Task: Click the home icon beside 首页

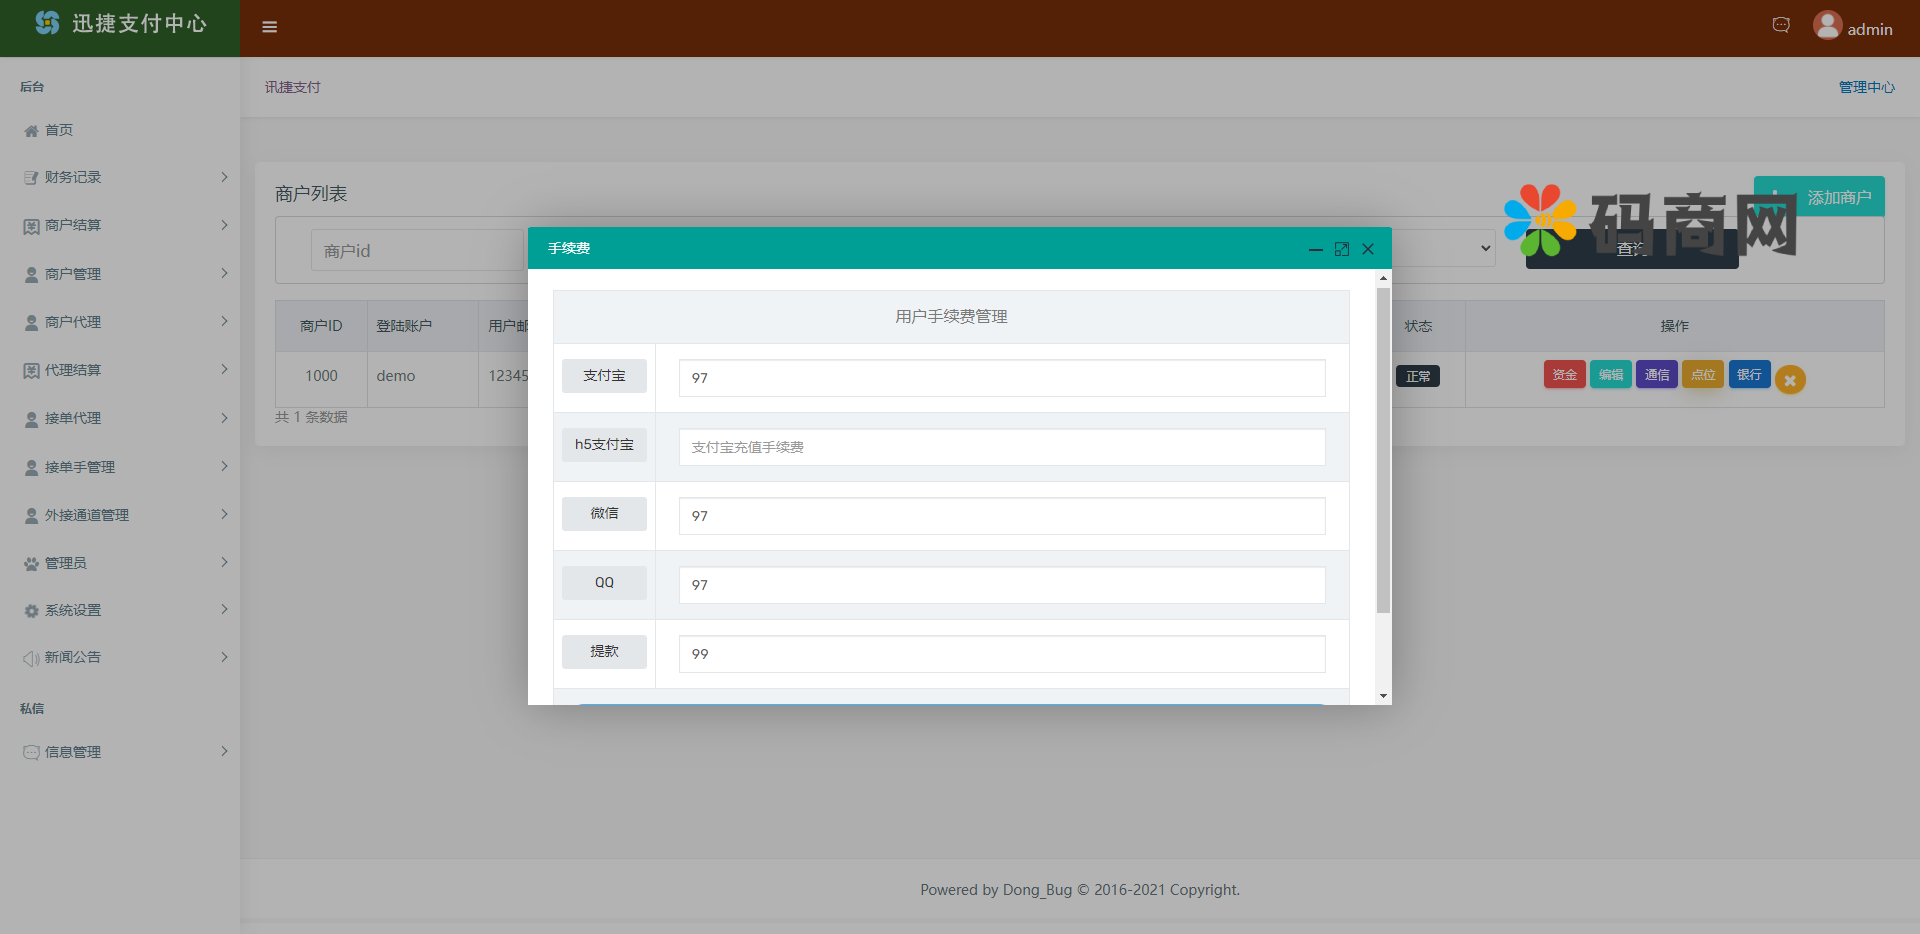Action: click(31, 131)
